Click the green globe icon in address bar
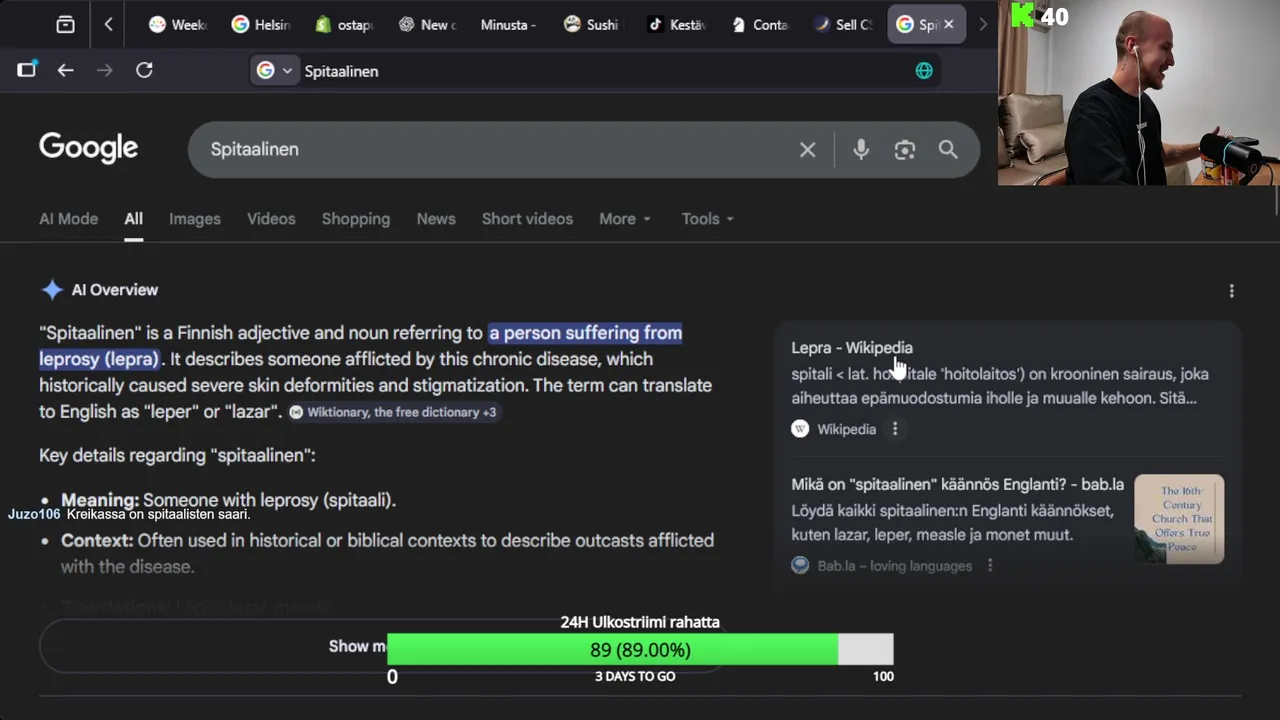Screen dimensions: 1280x720 pos(924,70)
